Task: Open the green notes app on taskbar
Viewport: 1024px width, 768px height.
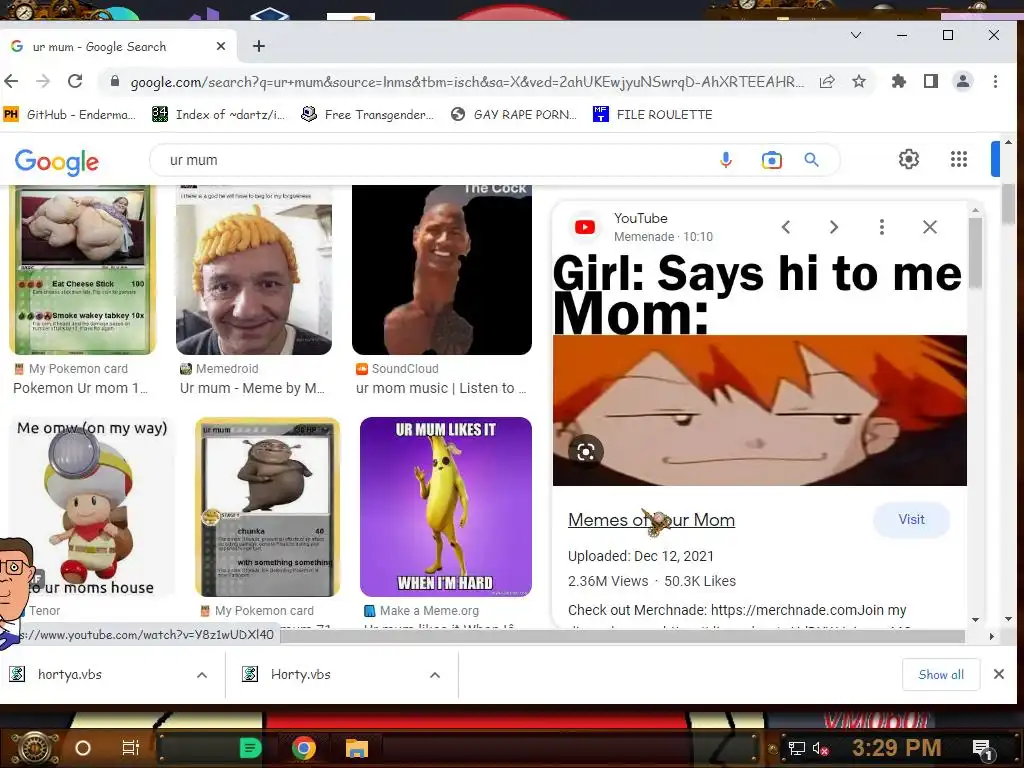Action: pyautogui.click(x=249, y=748)
